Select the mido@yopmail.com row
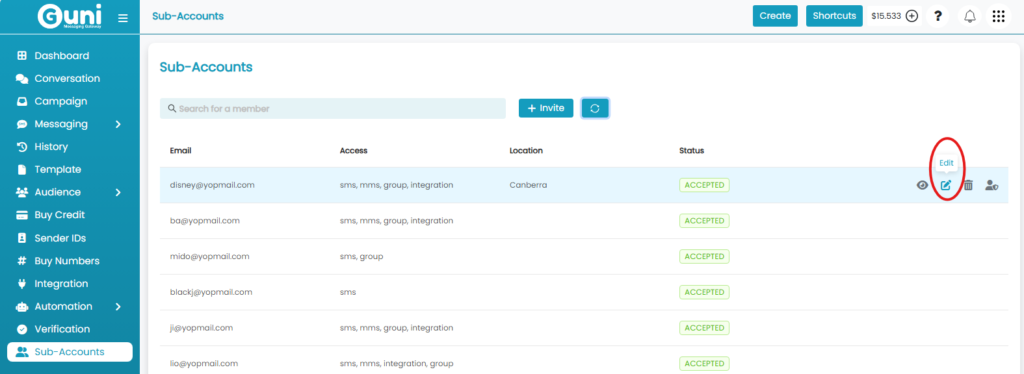1024x374 pixels. point(584,257)
